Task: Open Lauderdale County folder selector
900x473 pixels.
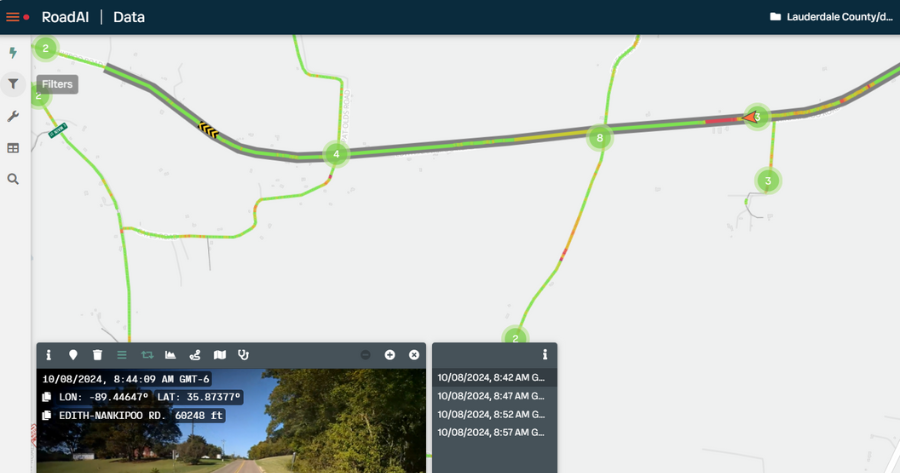Action: (x=831, y=17)
